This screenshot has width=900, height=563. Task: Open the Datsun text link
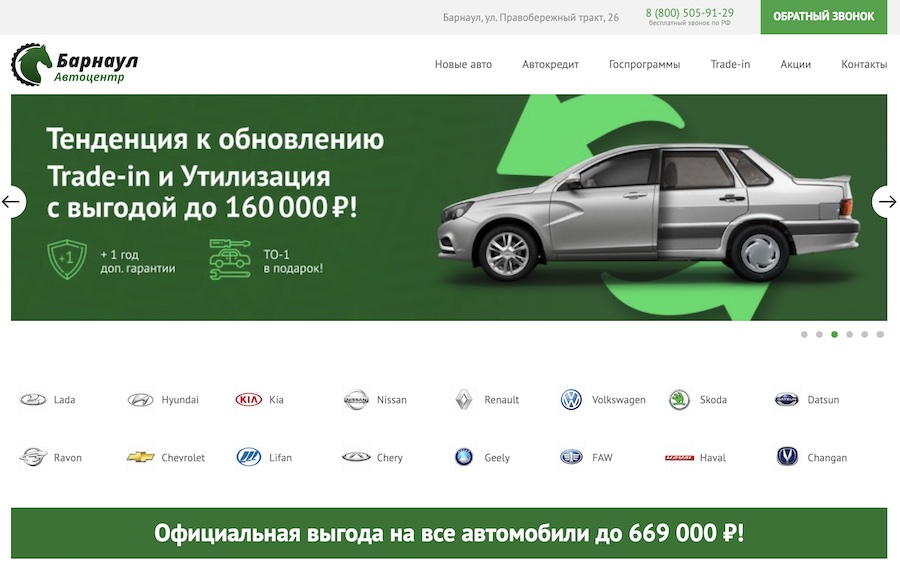click(x=823, y=399)
